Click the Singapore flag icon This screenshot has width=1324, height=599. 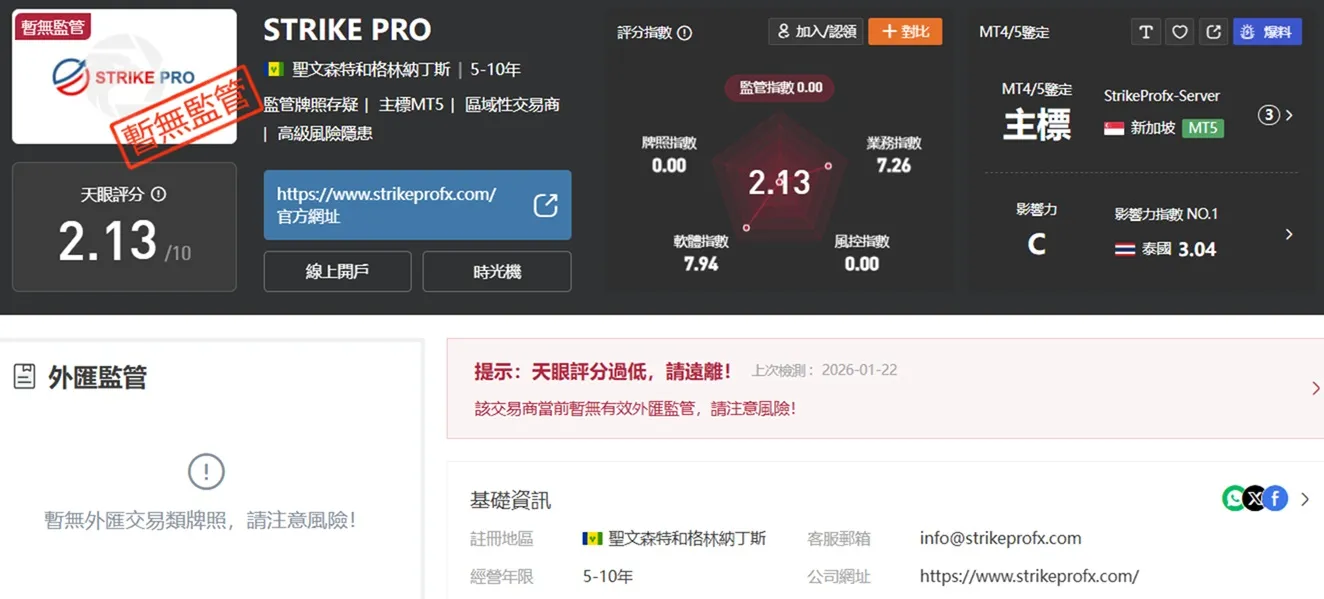(x=1114, y=128)
